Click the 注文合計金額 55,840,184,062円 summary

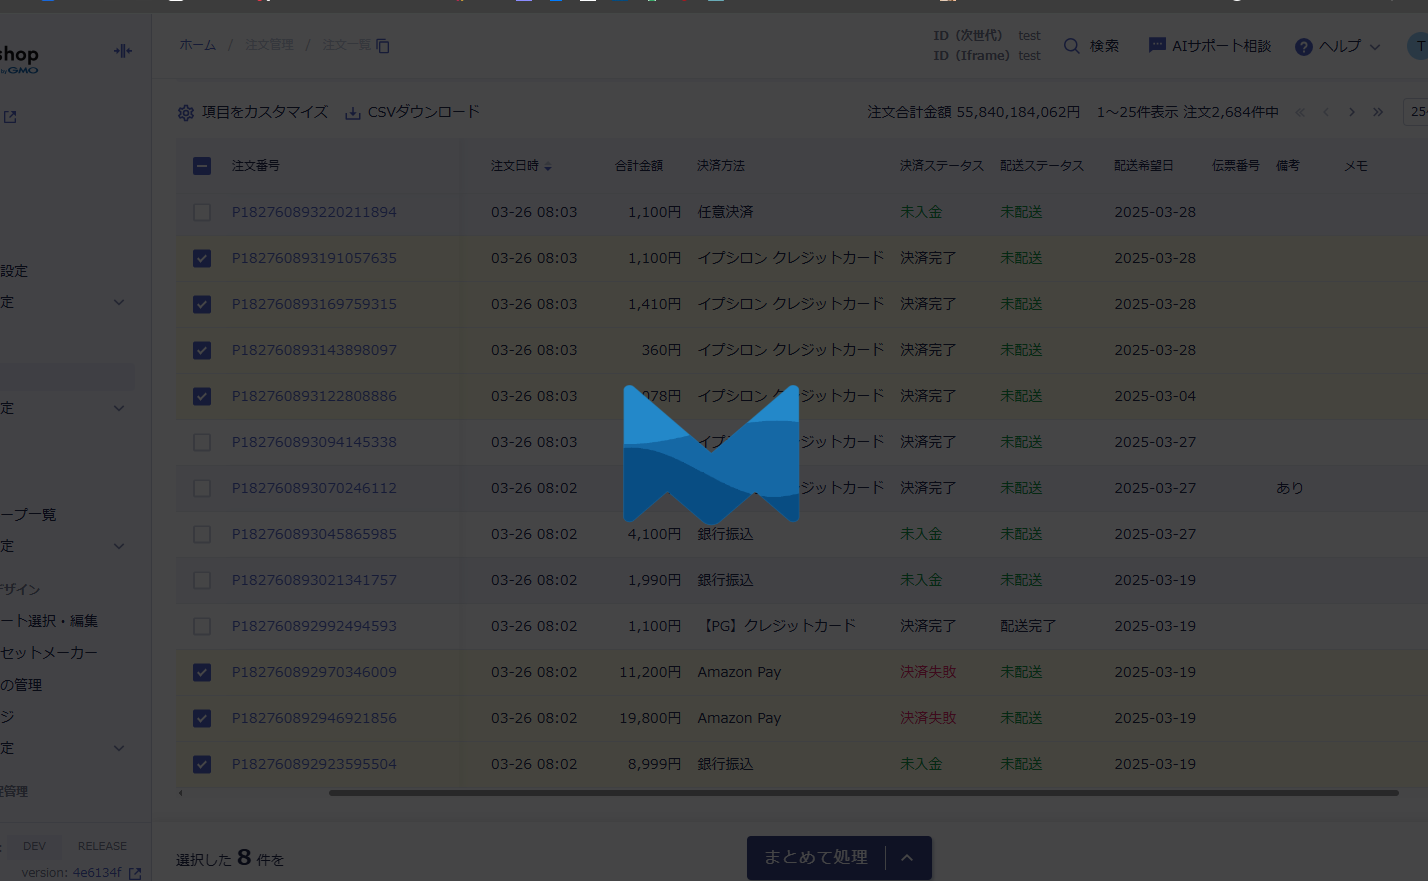pyautogui.click(x=974, y=112)
